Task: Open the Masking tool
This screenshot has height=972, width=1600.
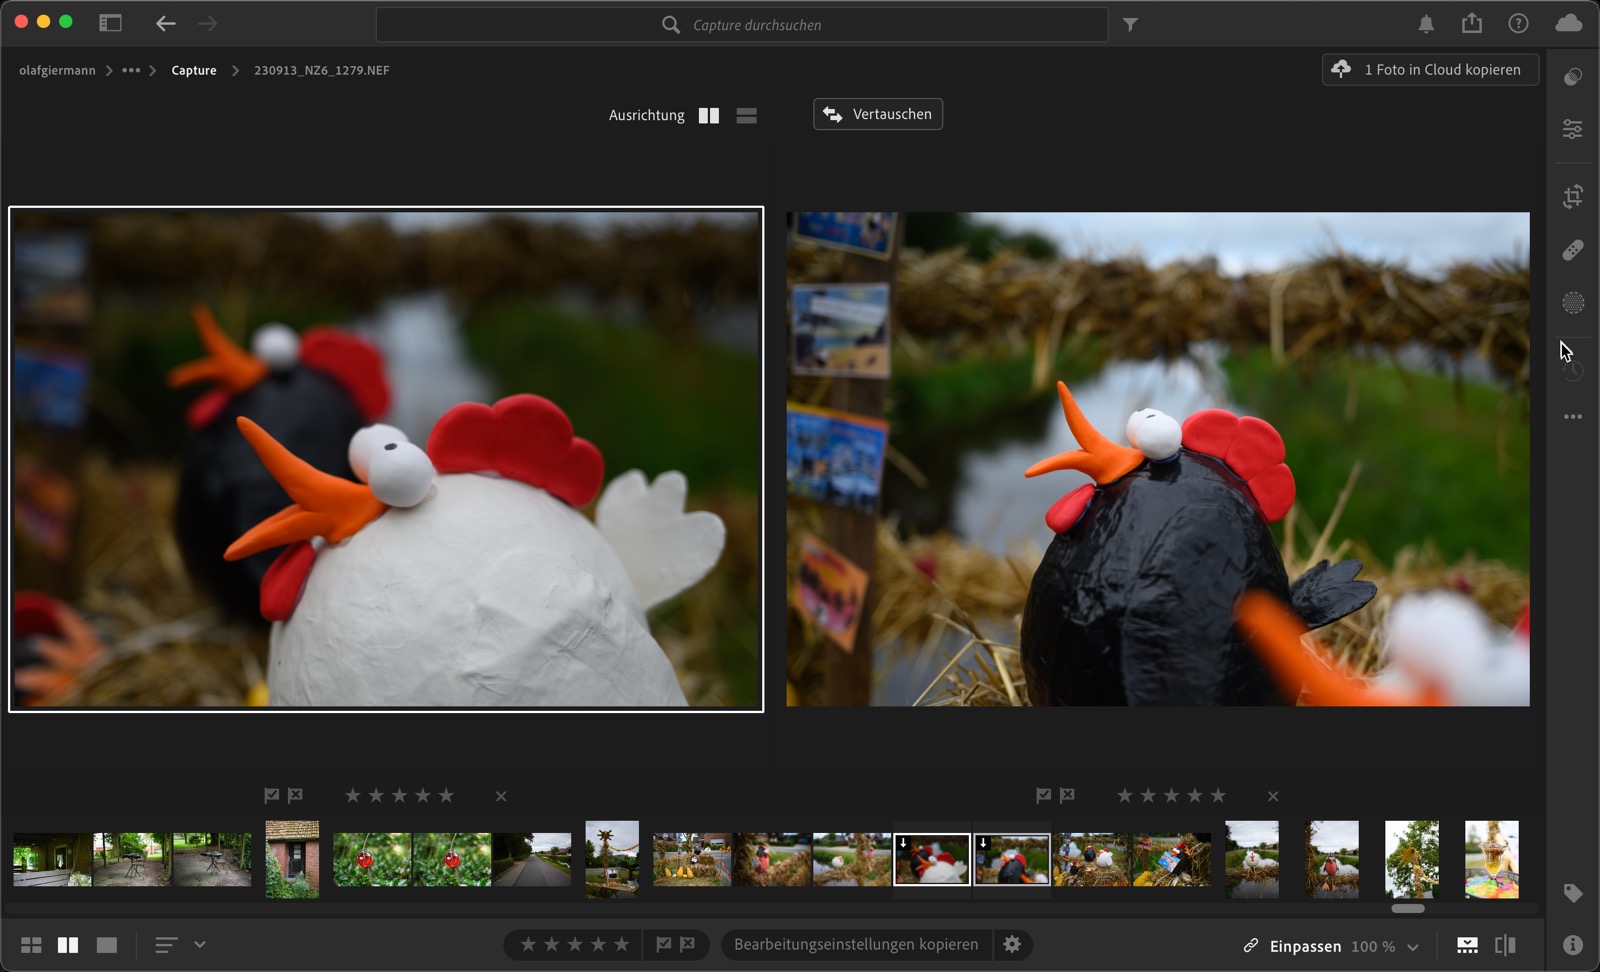Action: coord(1573,302)
